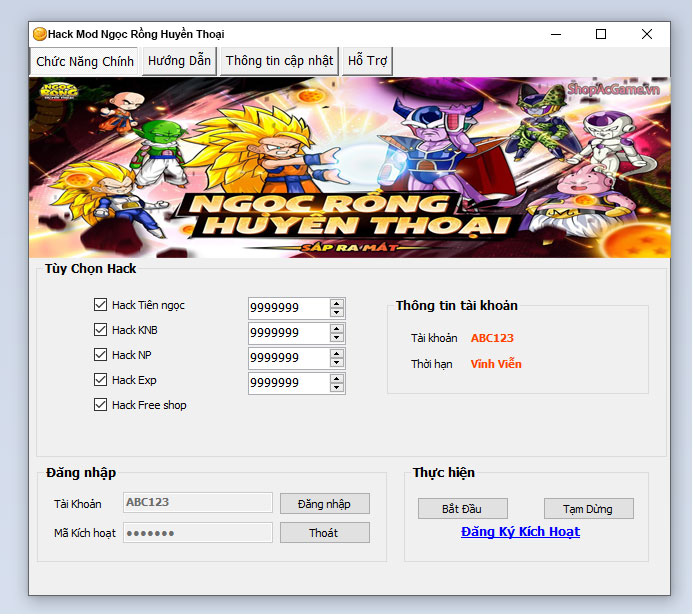Decrease Hack Tiên ngọc value with down arrow

click(337, 312)
